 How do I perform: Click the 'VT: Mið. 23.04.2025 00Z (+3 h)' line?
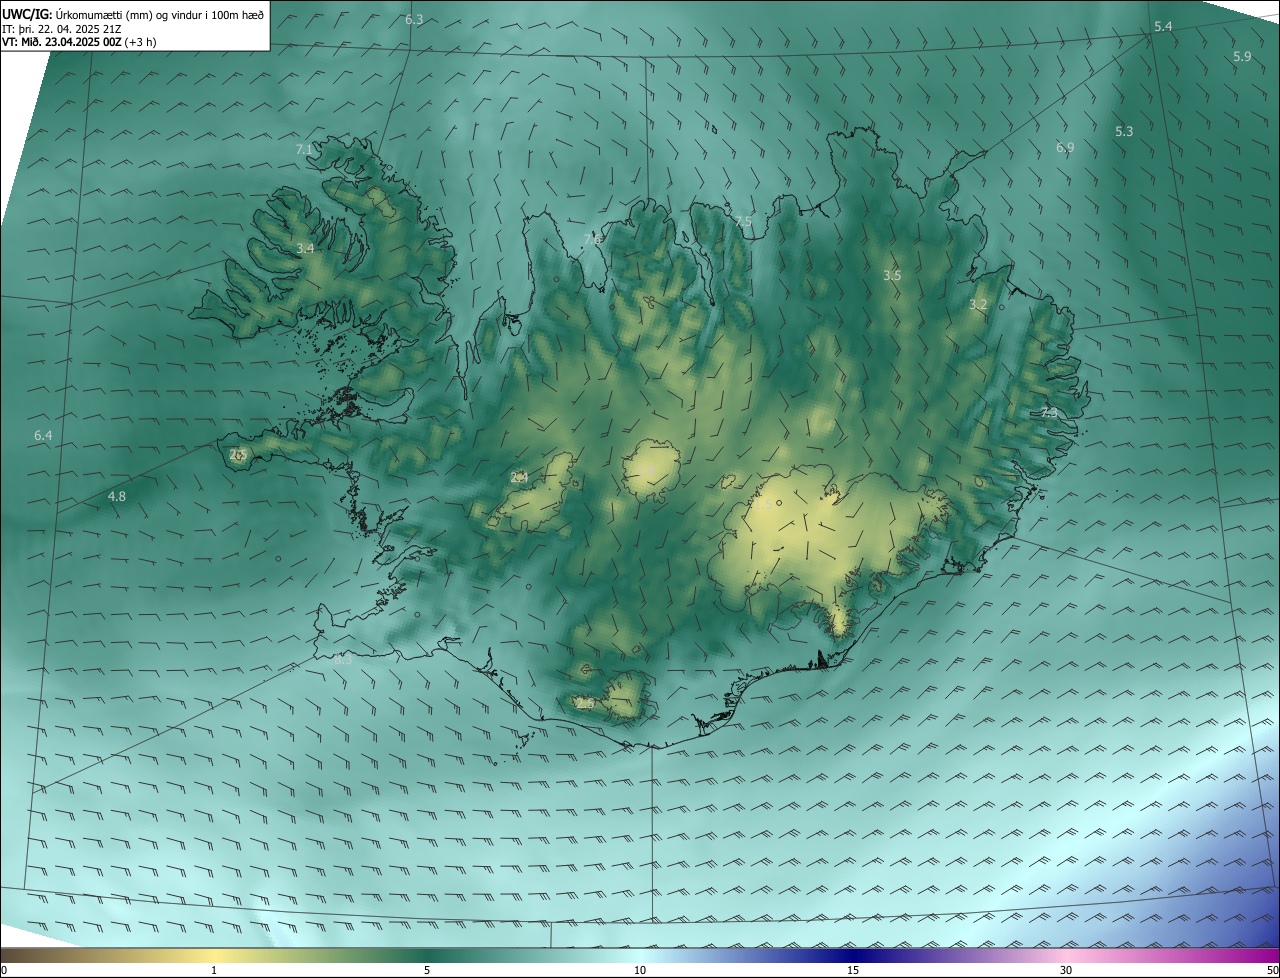click(x=79, y=42)
